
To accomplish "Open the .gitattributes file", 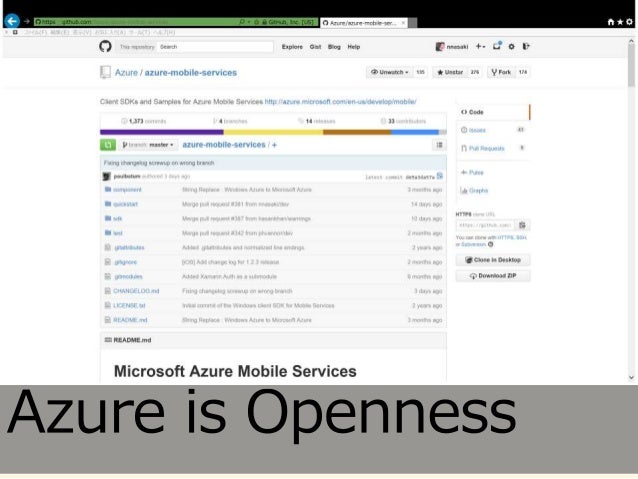I will coord(129,247).
